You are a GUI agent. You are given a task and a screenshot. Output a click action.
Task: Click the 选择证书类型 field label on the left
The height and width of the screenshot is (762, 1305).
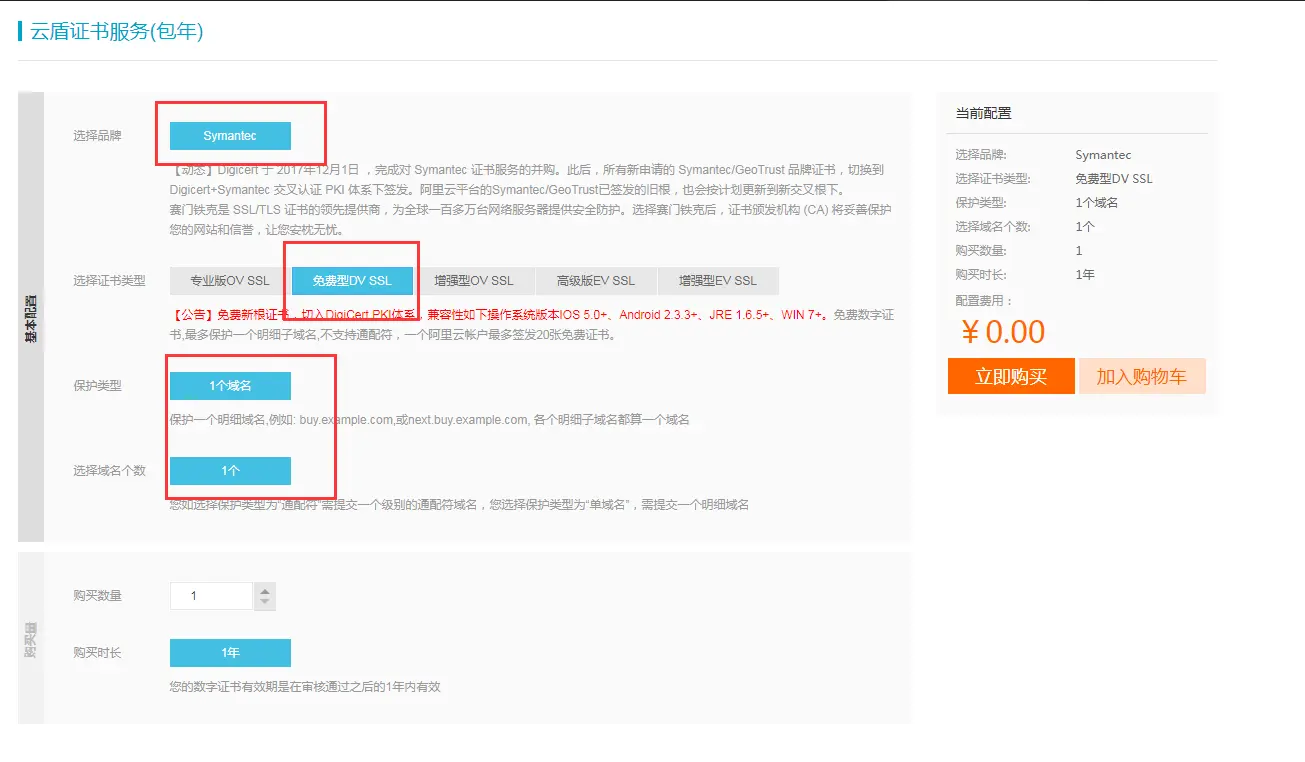(x=109, y=280)
